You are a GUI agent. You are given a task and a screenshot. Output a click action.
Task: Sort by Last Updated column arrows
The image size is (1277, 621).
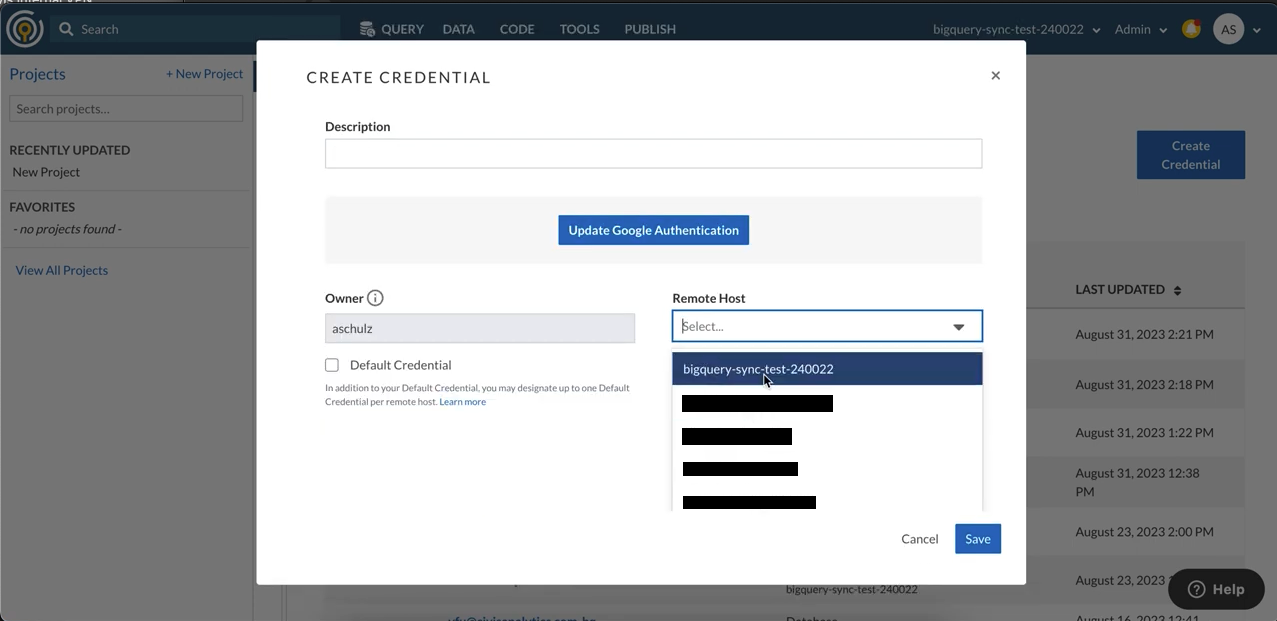coord(1177,290)
